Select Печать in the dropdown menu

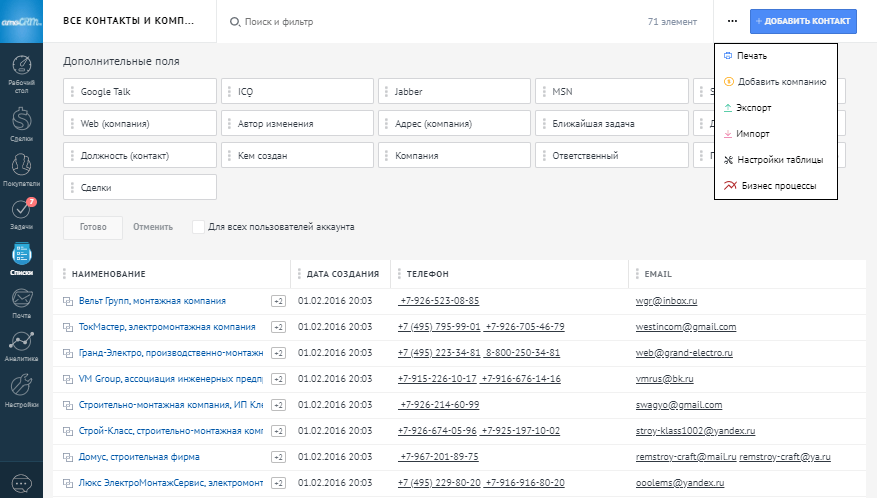point(752,55)
